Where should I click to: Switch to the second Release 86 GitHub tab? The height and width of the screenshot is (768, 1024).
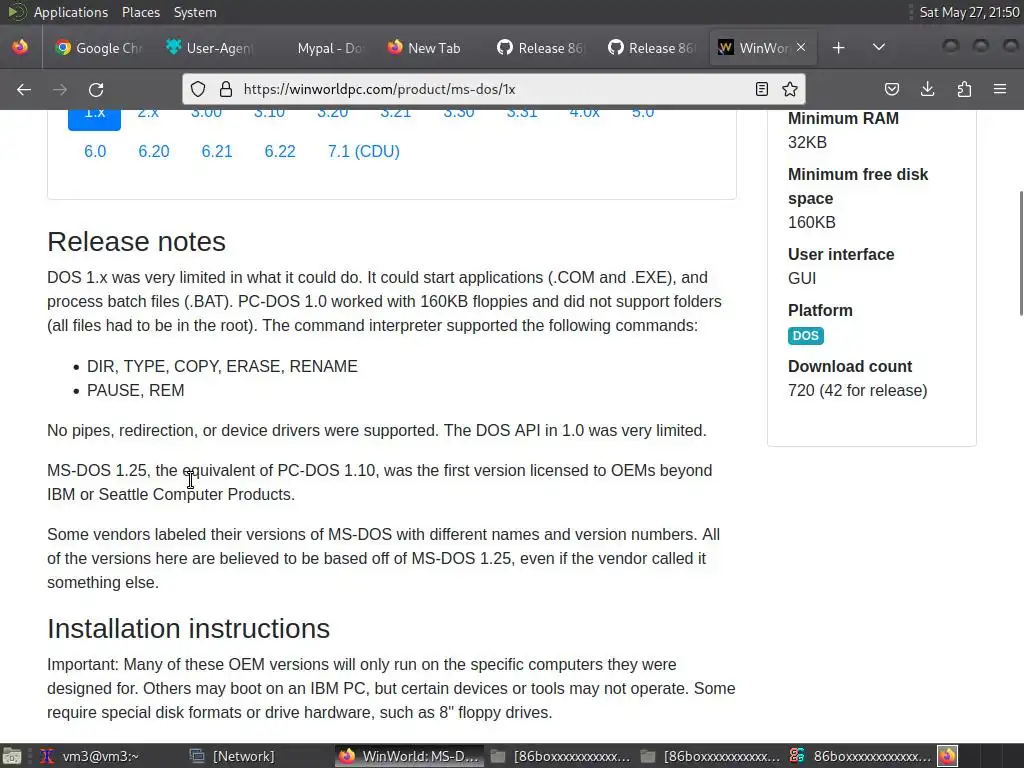pyautogui.click(x=654, y=48)
